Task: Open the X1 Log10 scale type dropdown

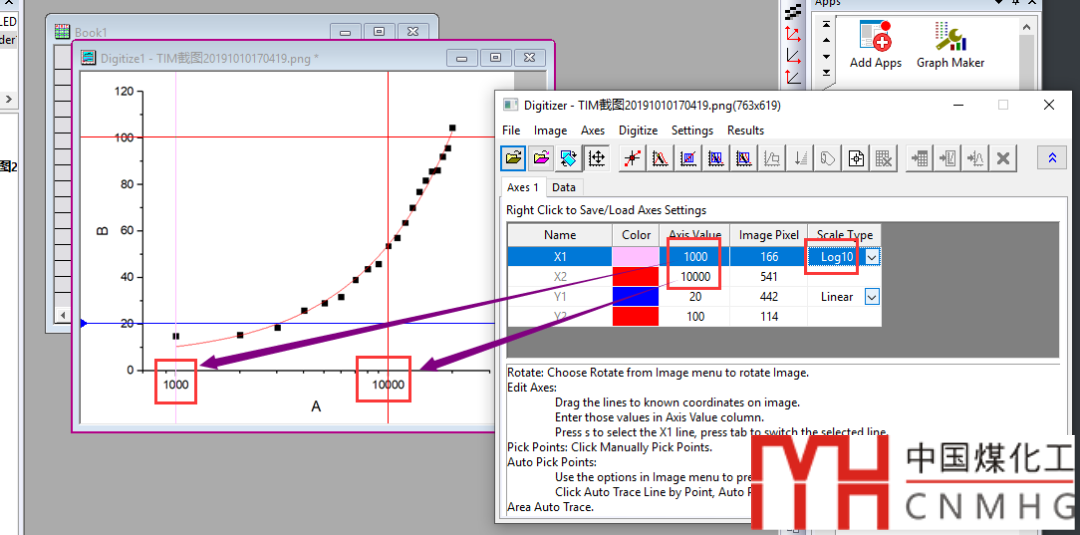Action: [872, 257]
